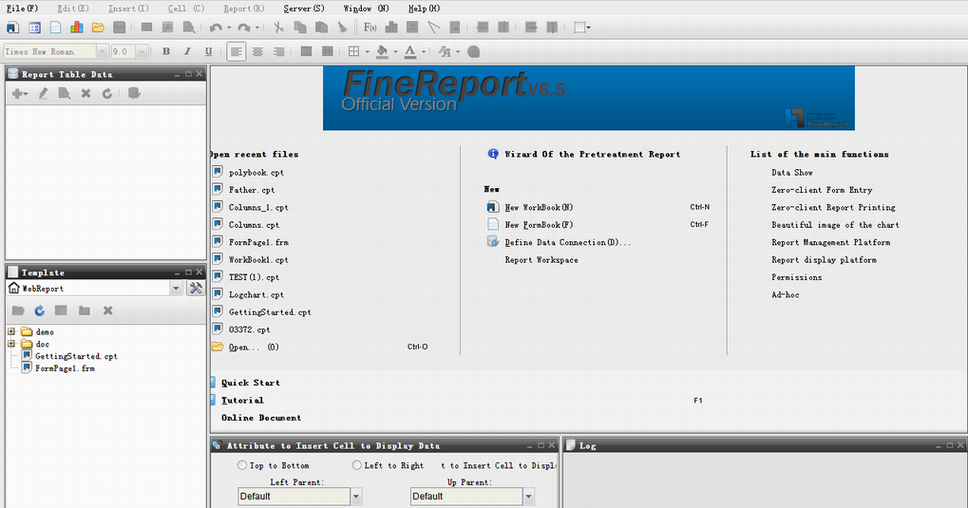
Task: Click the Online Document link
Action: click(261, 417)
